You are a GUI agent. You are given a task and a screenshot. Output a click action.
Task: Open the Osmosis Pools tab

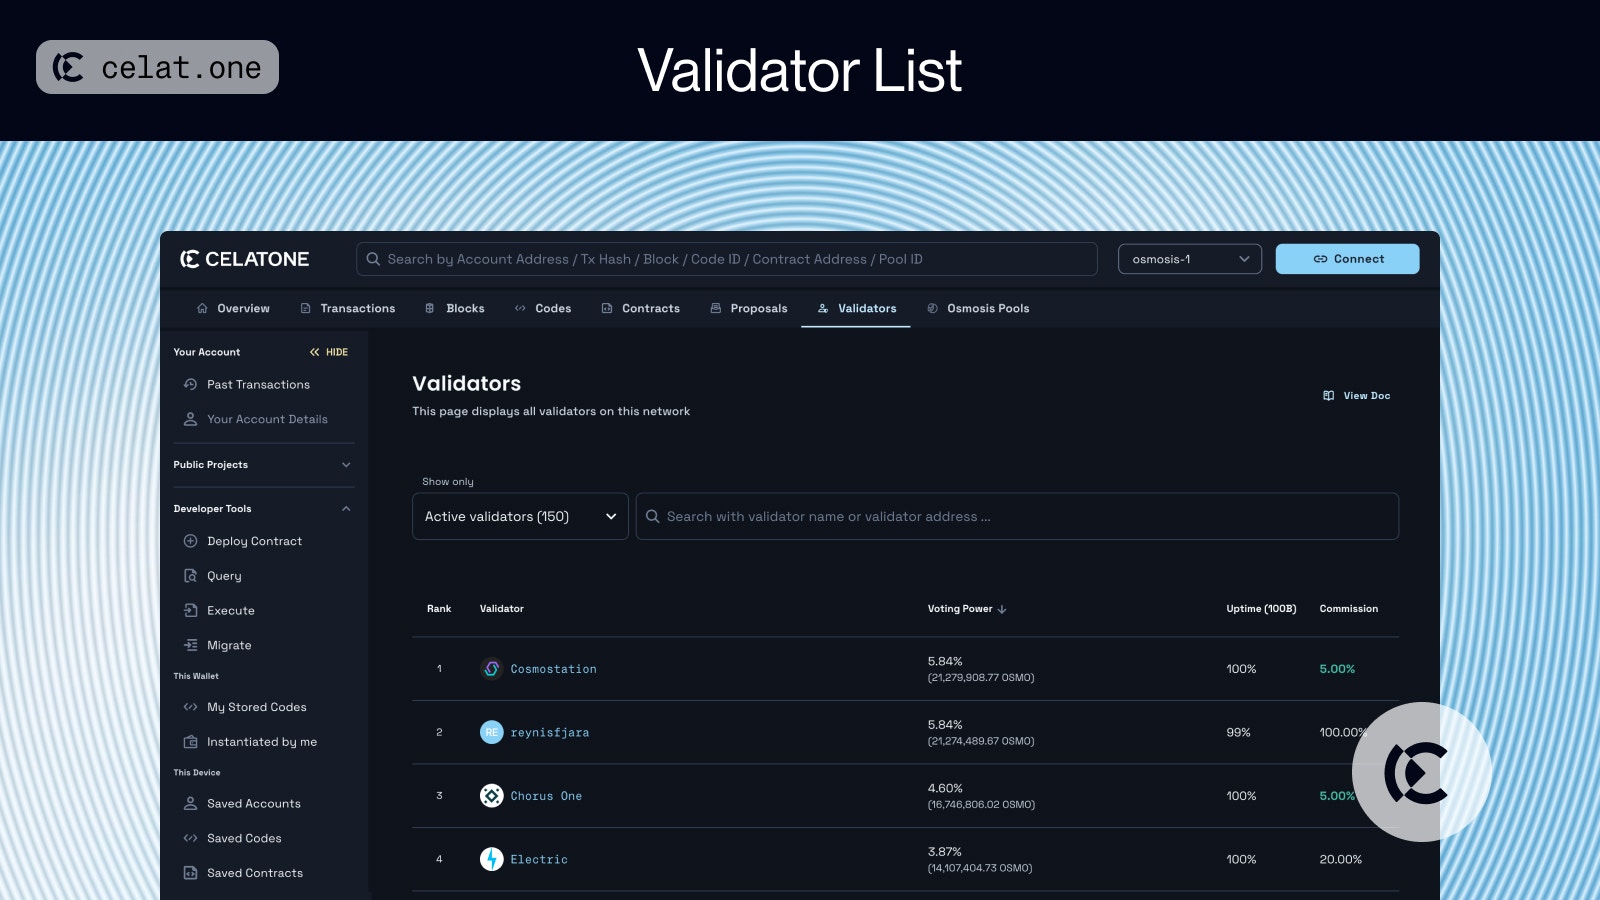tap(978, 308)
